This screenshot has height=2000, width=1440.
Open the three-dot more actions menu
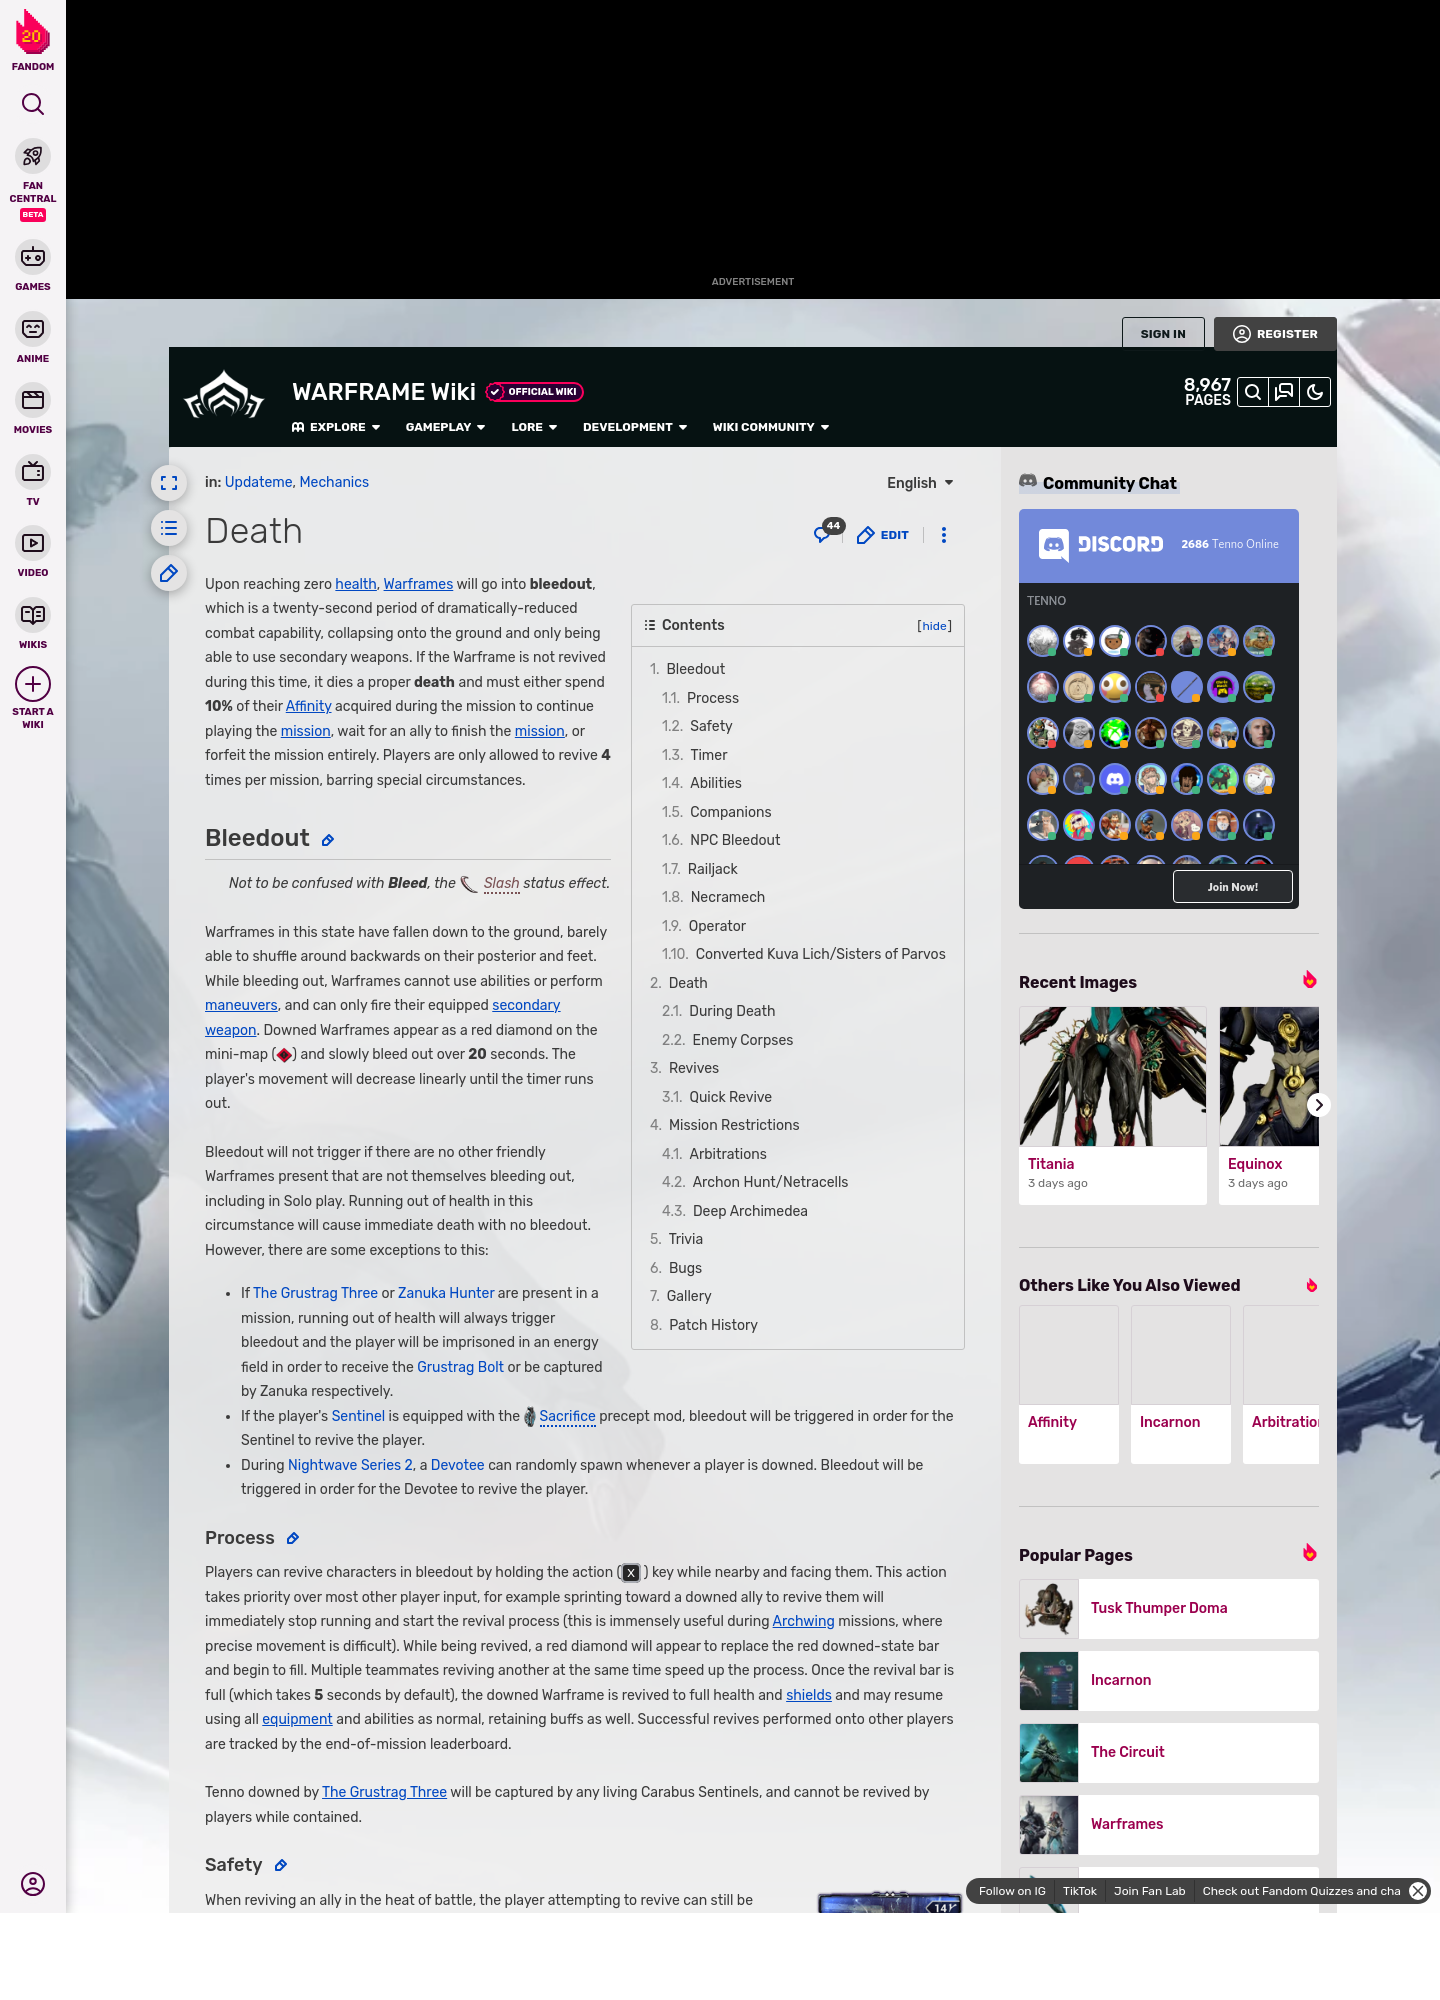click(944, 535)
